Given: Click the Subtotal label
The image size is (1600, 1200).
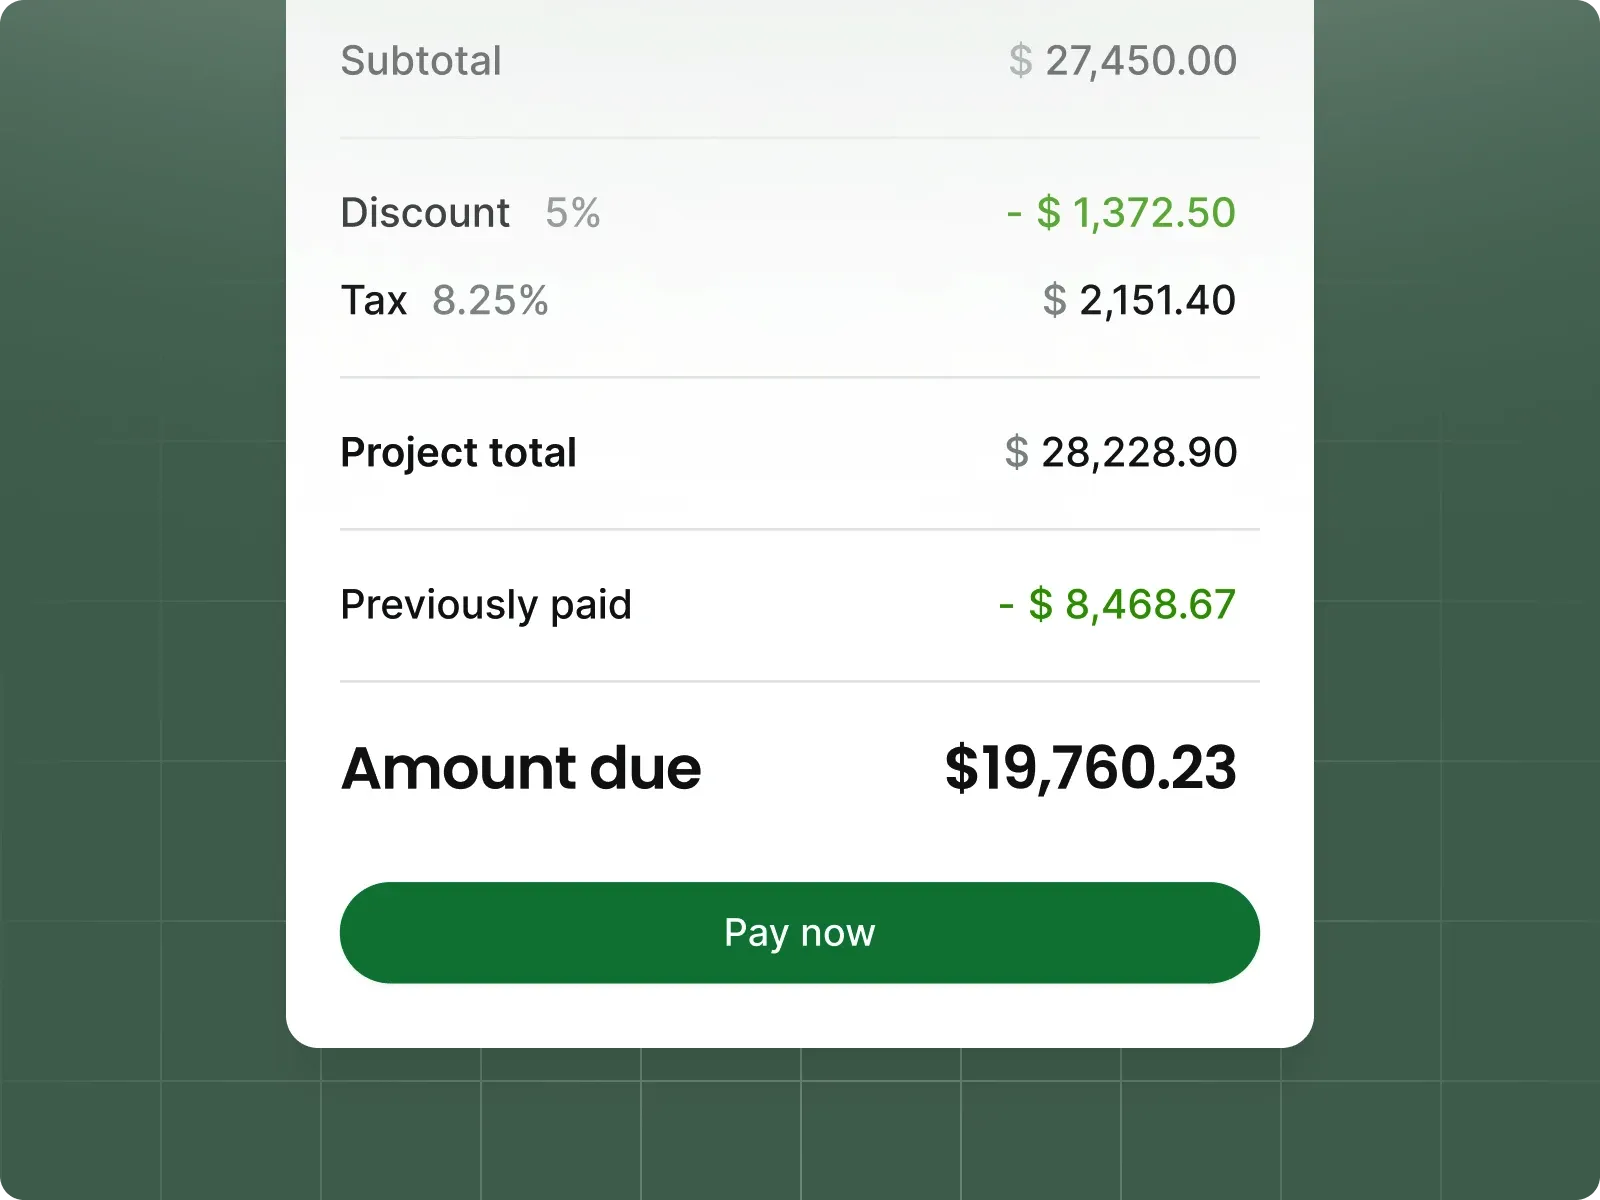Looking at the screenshot, I should (x=421, y=61).
